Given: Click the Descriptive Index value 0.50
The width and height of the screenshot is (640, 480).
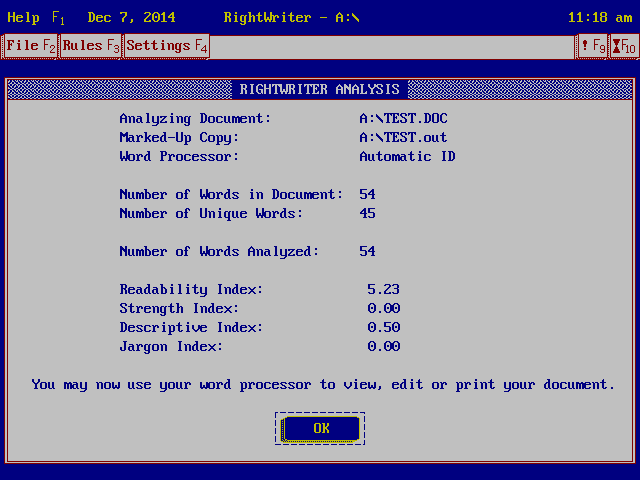Looking at the screenshot, I should (383, 327).
